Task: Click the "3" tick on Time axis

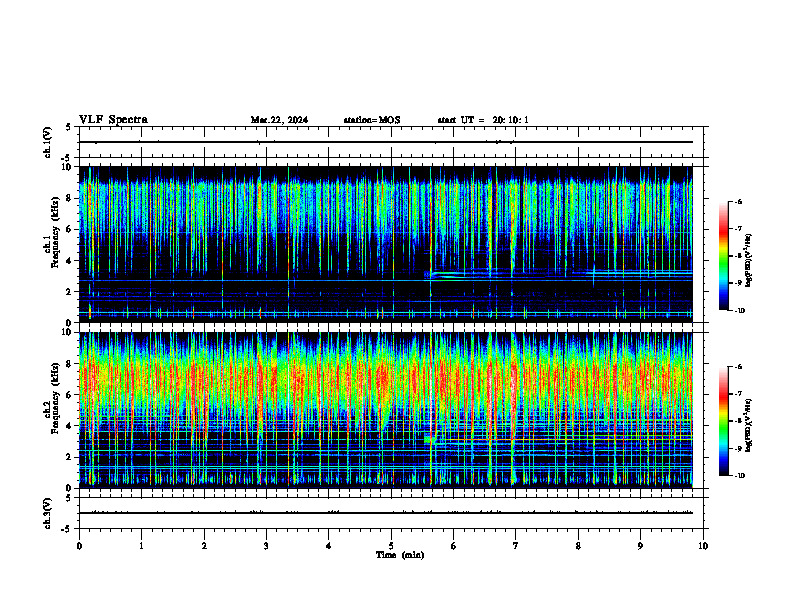Action: pos(266,546)
